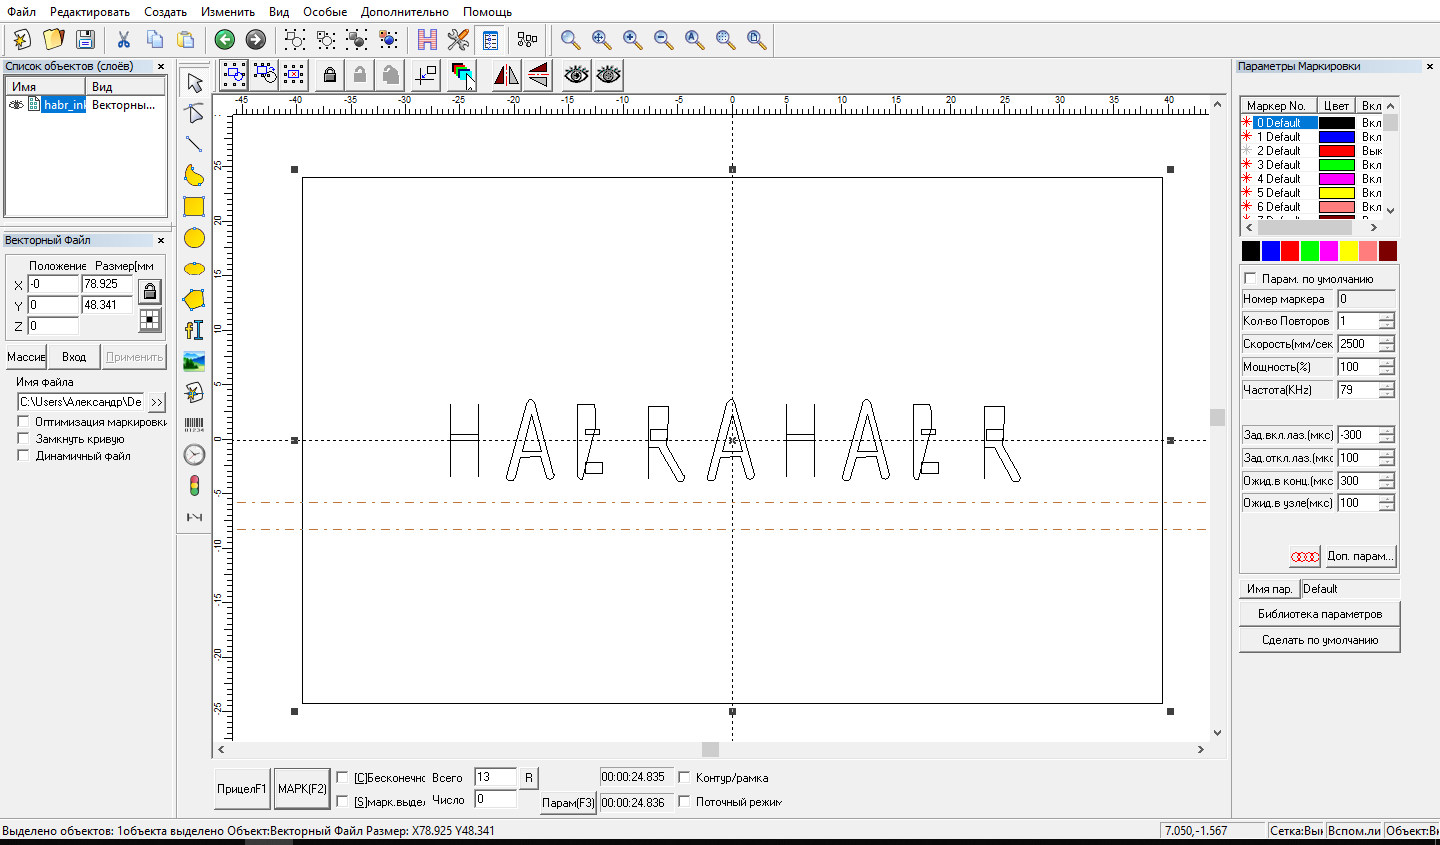Viewport: 1440px width, 845px height.
Task: Open the Особые menu
Action: pos(325,12)
